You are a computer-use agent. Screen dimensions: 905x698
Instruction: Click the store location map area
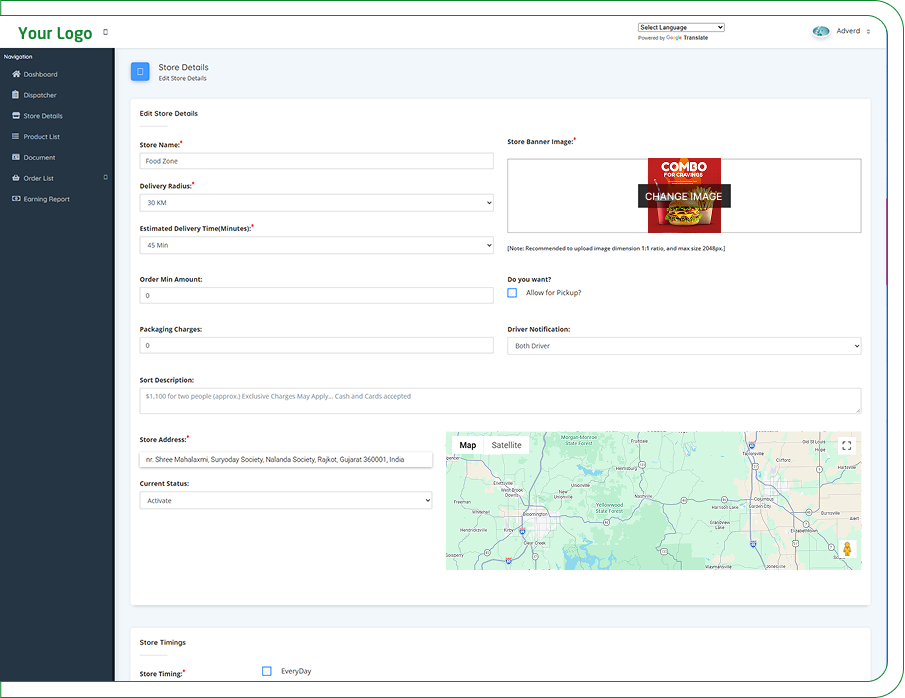tap(653, 501)
